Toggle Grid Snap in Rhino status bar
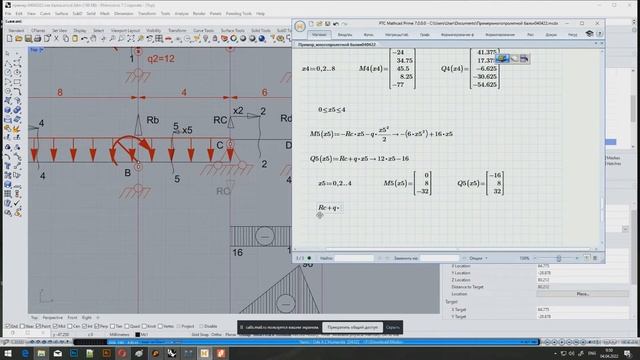The image size is (640, 360). 201,334
